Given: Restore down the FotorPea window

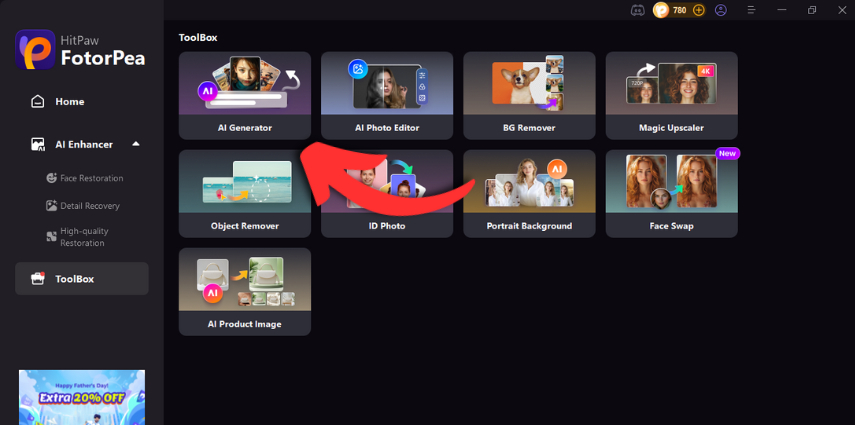Looking at the screenshot, I should click(x=812, y=10).
